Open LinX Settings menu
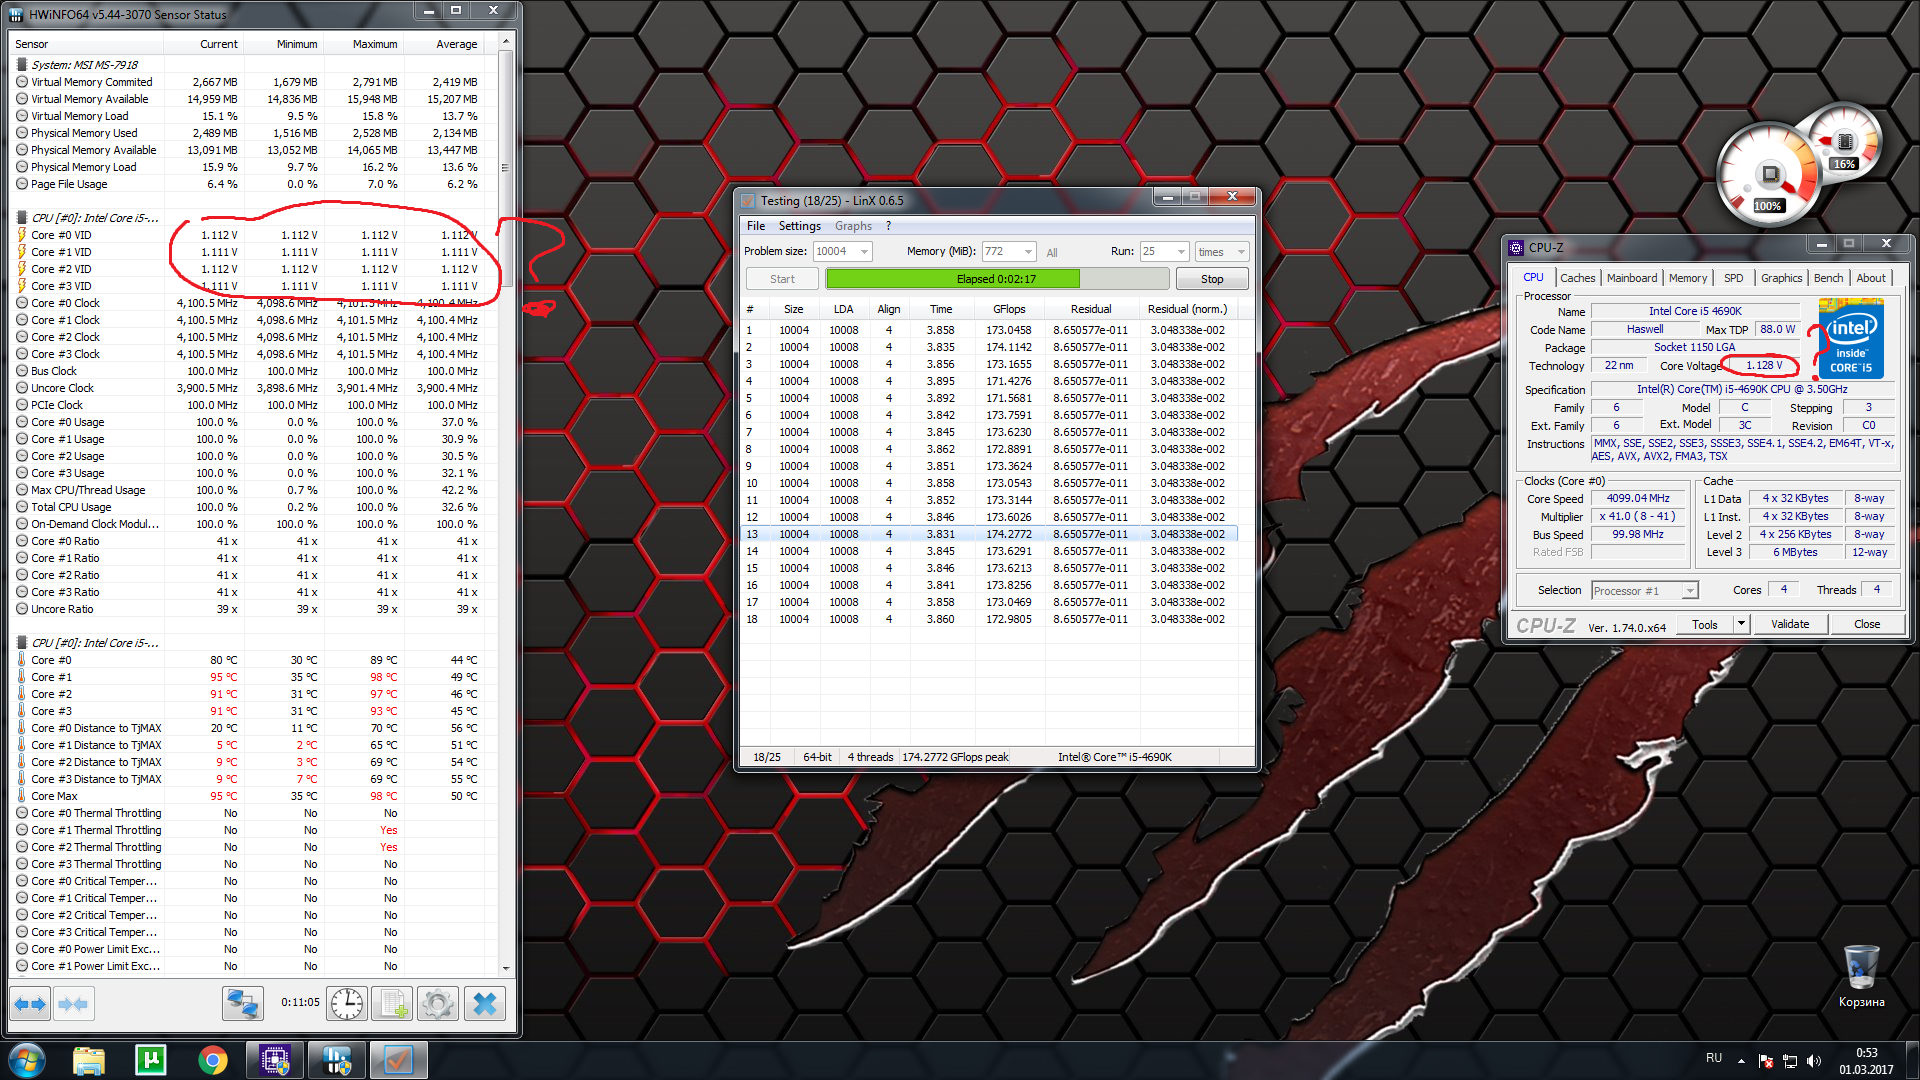Viewport: 1920px width, 1080px height. pos(799,226)
